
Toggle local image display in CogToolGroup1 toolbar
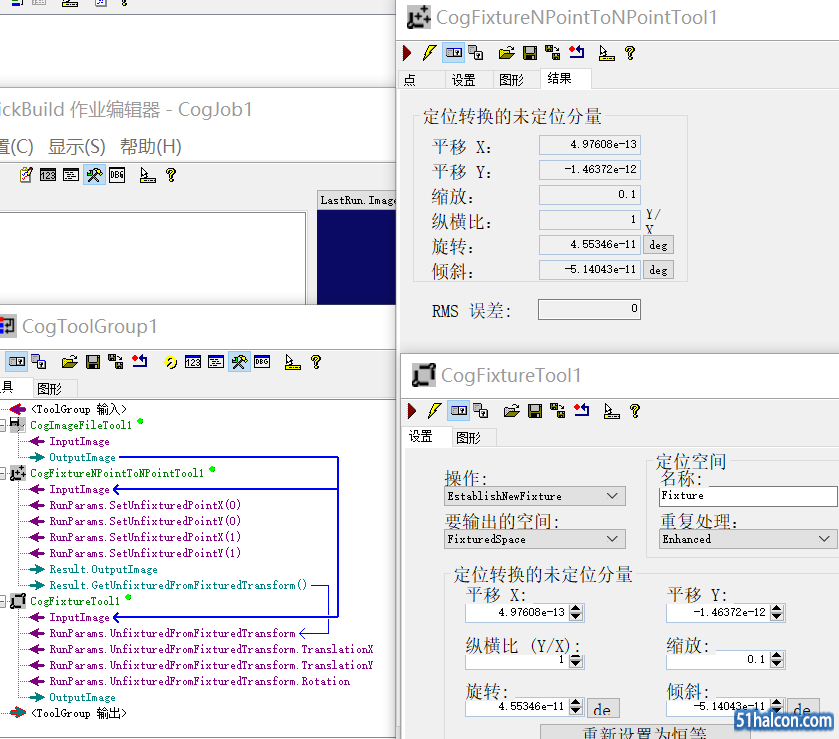(x=17, y=362)
